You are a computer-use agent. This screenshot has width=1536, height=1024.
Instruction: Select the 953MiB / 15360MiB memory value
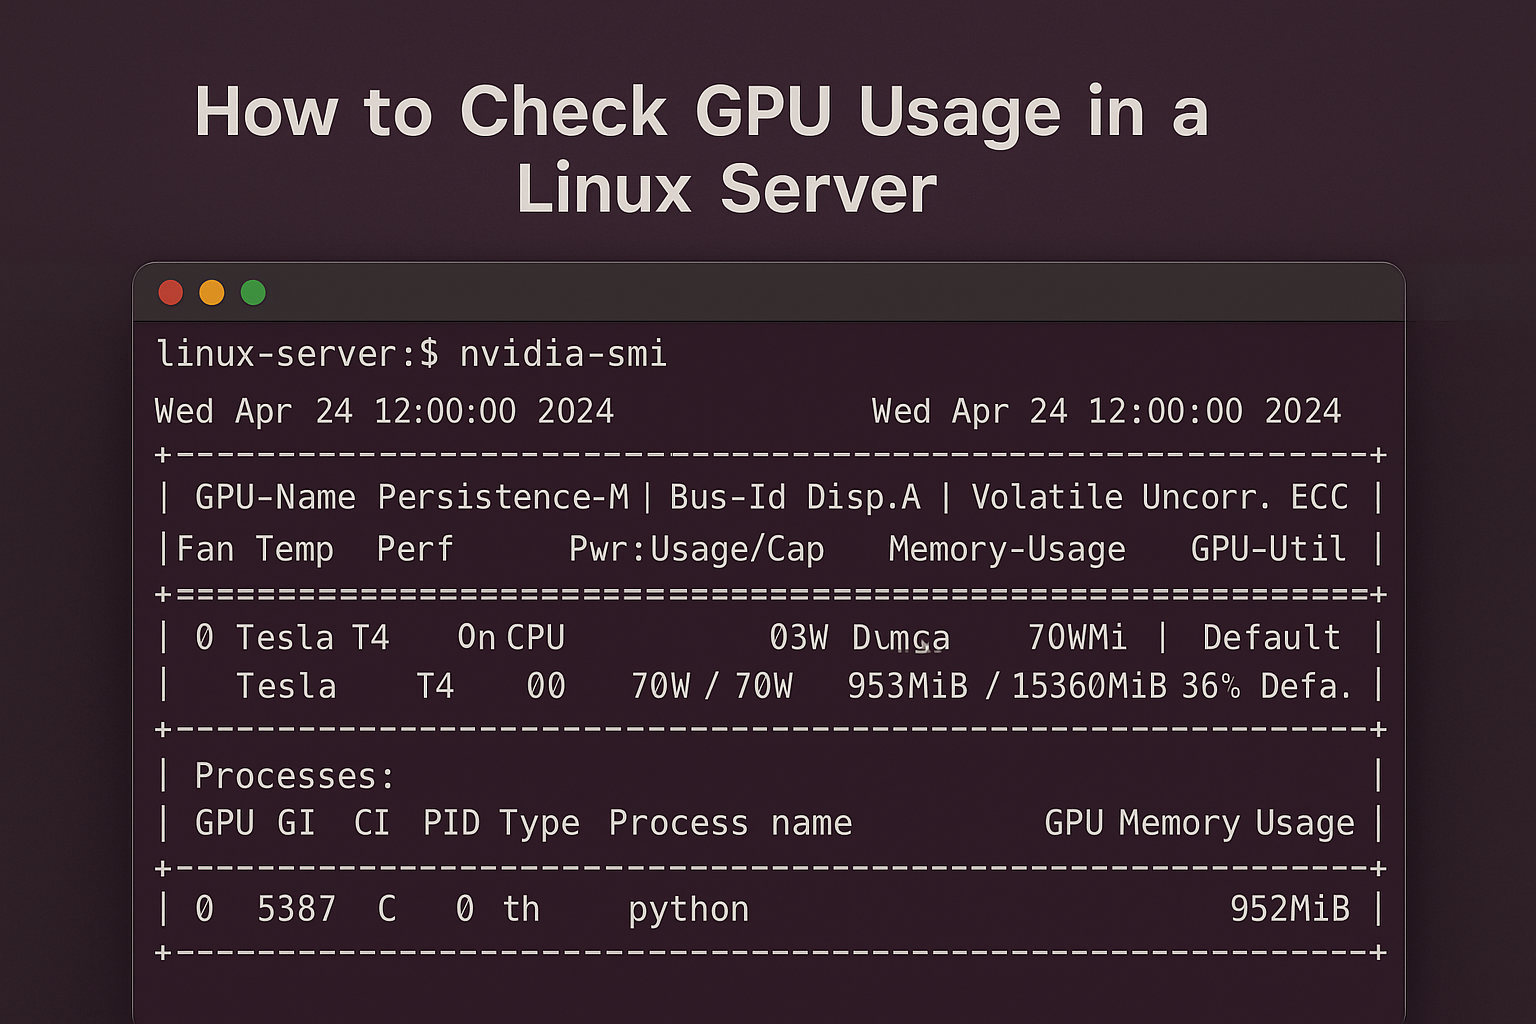point(1007,686)
